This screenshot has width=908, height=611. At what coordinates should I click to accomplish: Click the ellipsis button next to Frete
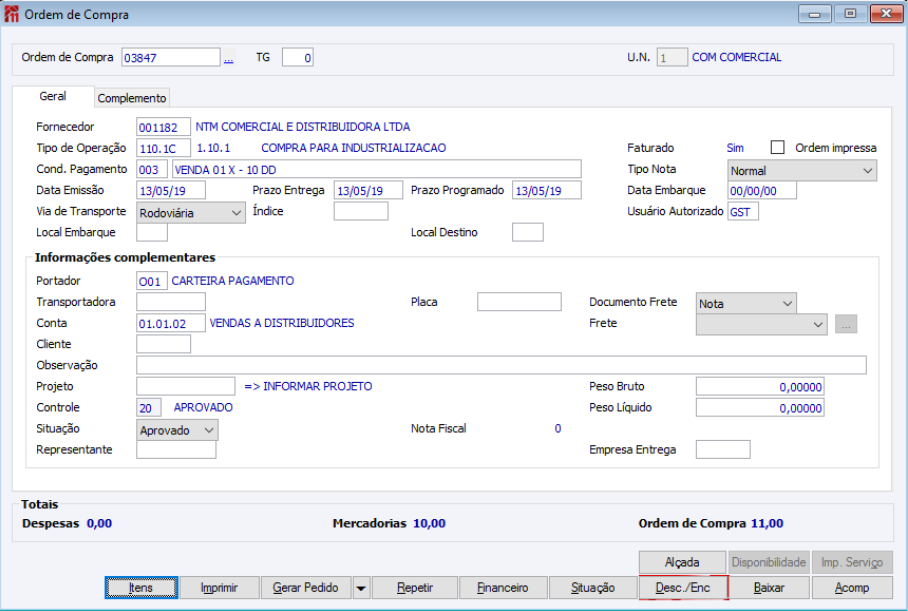[x=846, y=324]
